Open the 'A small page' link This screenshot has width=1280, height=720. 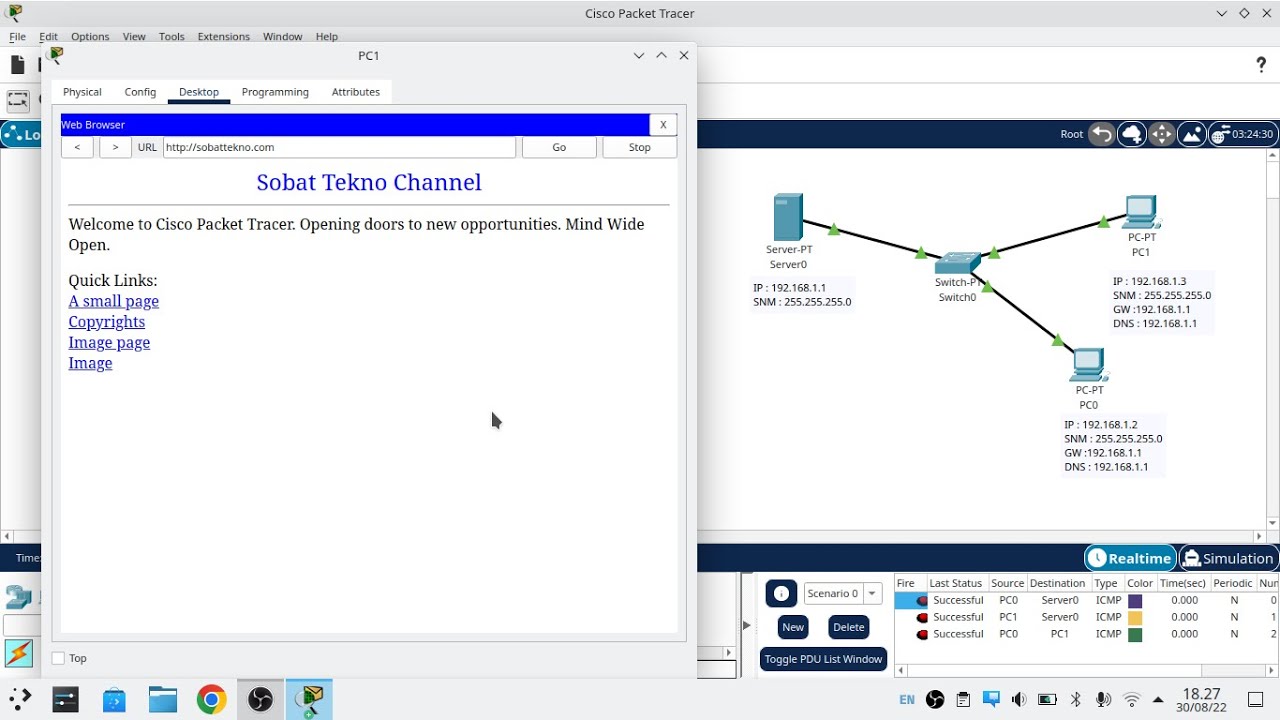click(x=113, y=301)
